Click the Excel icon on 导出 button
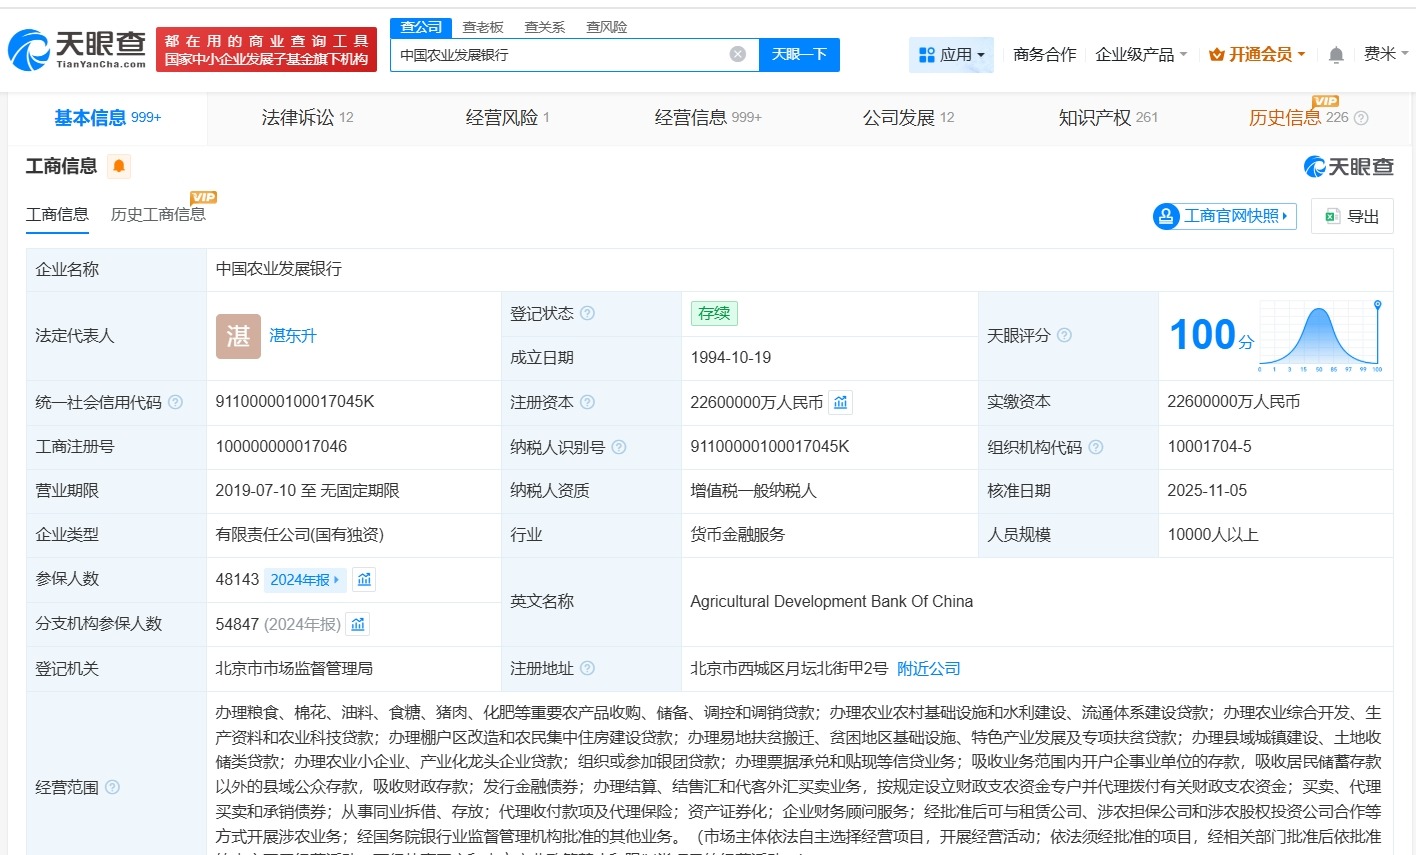 (x=1331, y=216)
